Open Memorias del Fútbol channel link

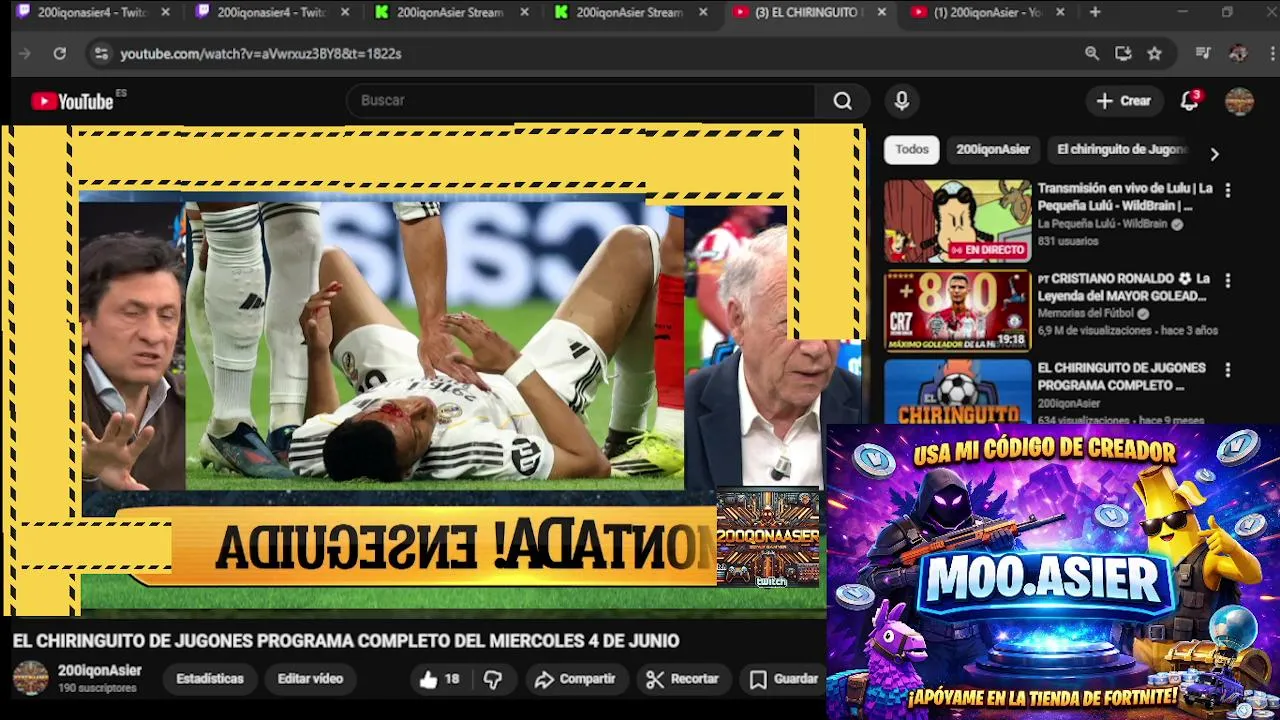click(1086, 313)
